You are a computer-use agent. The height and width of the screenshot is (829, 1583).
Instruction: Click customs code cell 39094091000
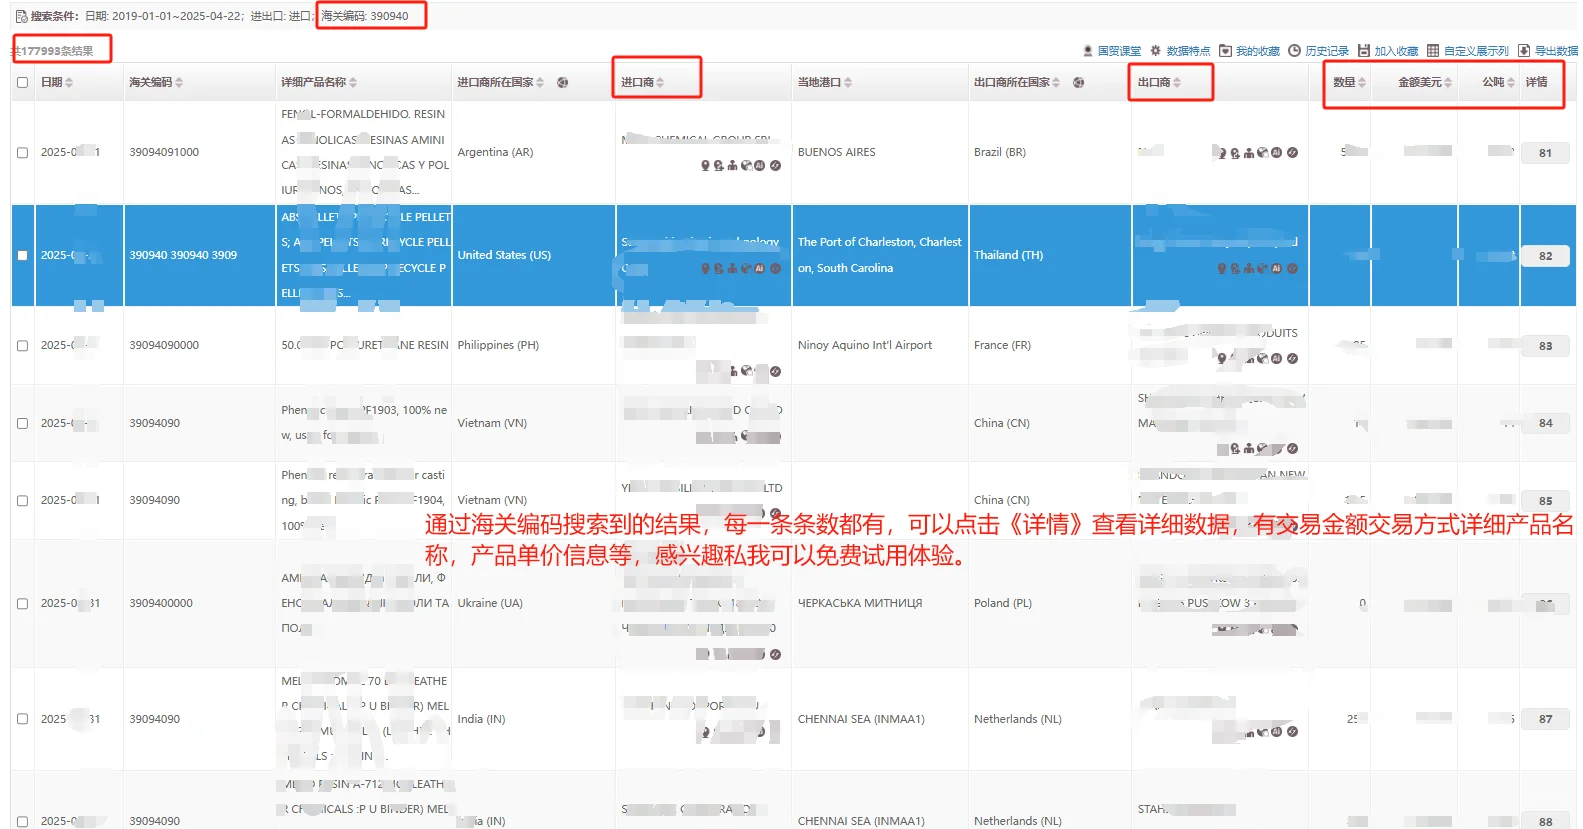coord(164,152)
